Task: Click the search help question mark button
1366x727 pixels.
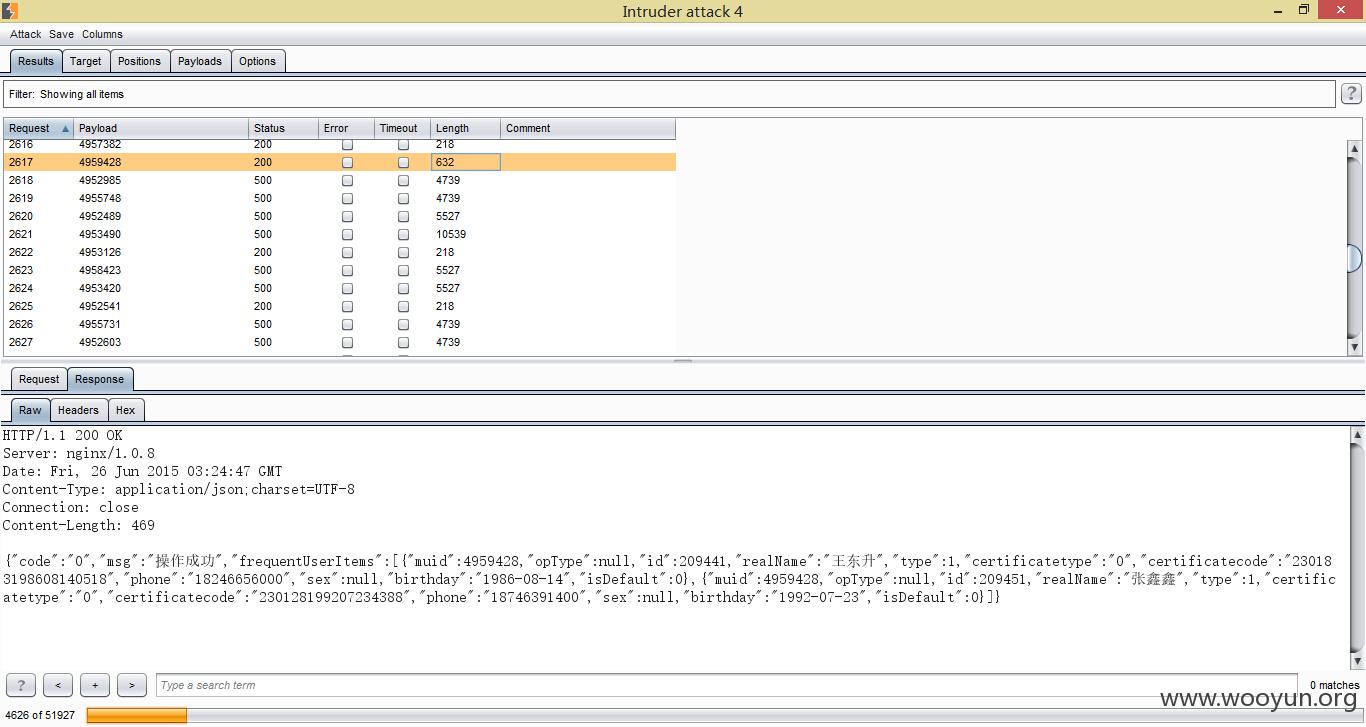Action: [20, 685]
